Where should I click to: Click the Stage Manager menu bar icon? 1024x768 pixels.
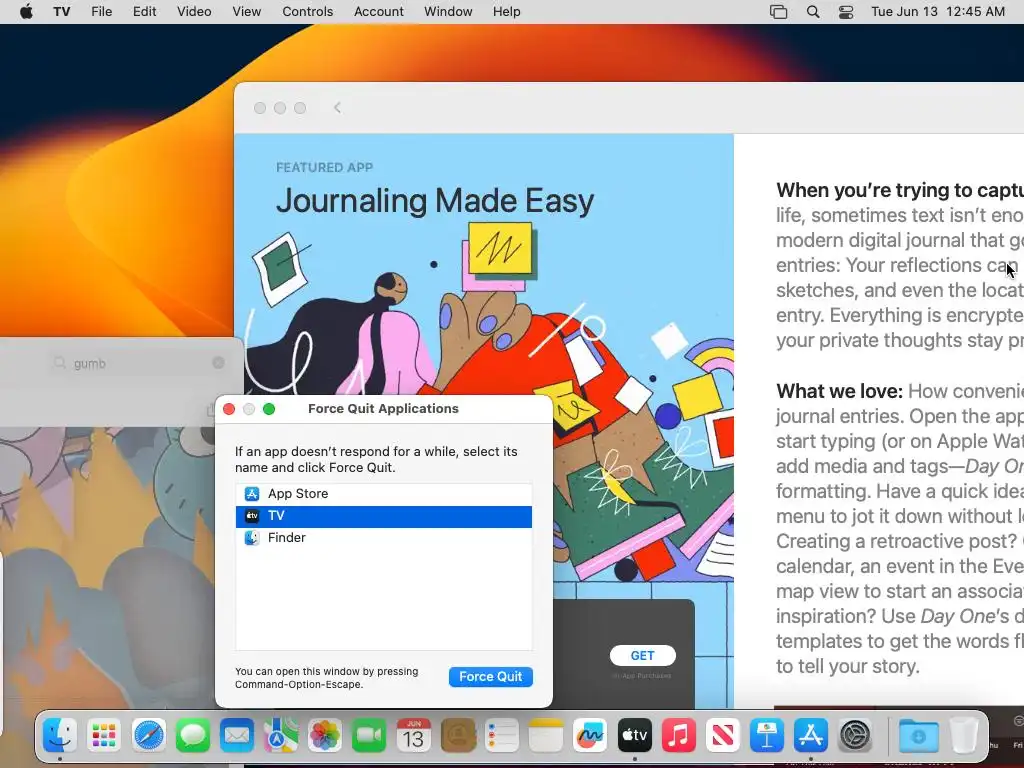coord(778,12)
